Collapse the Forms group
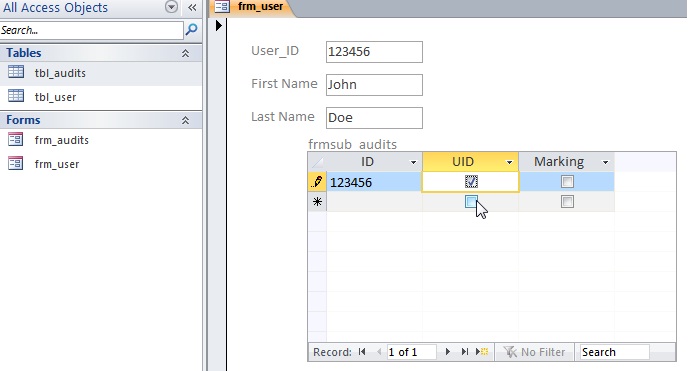The image size is (694, 371). (x=185, y=120)
